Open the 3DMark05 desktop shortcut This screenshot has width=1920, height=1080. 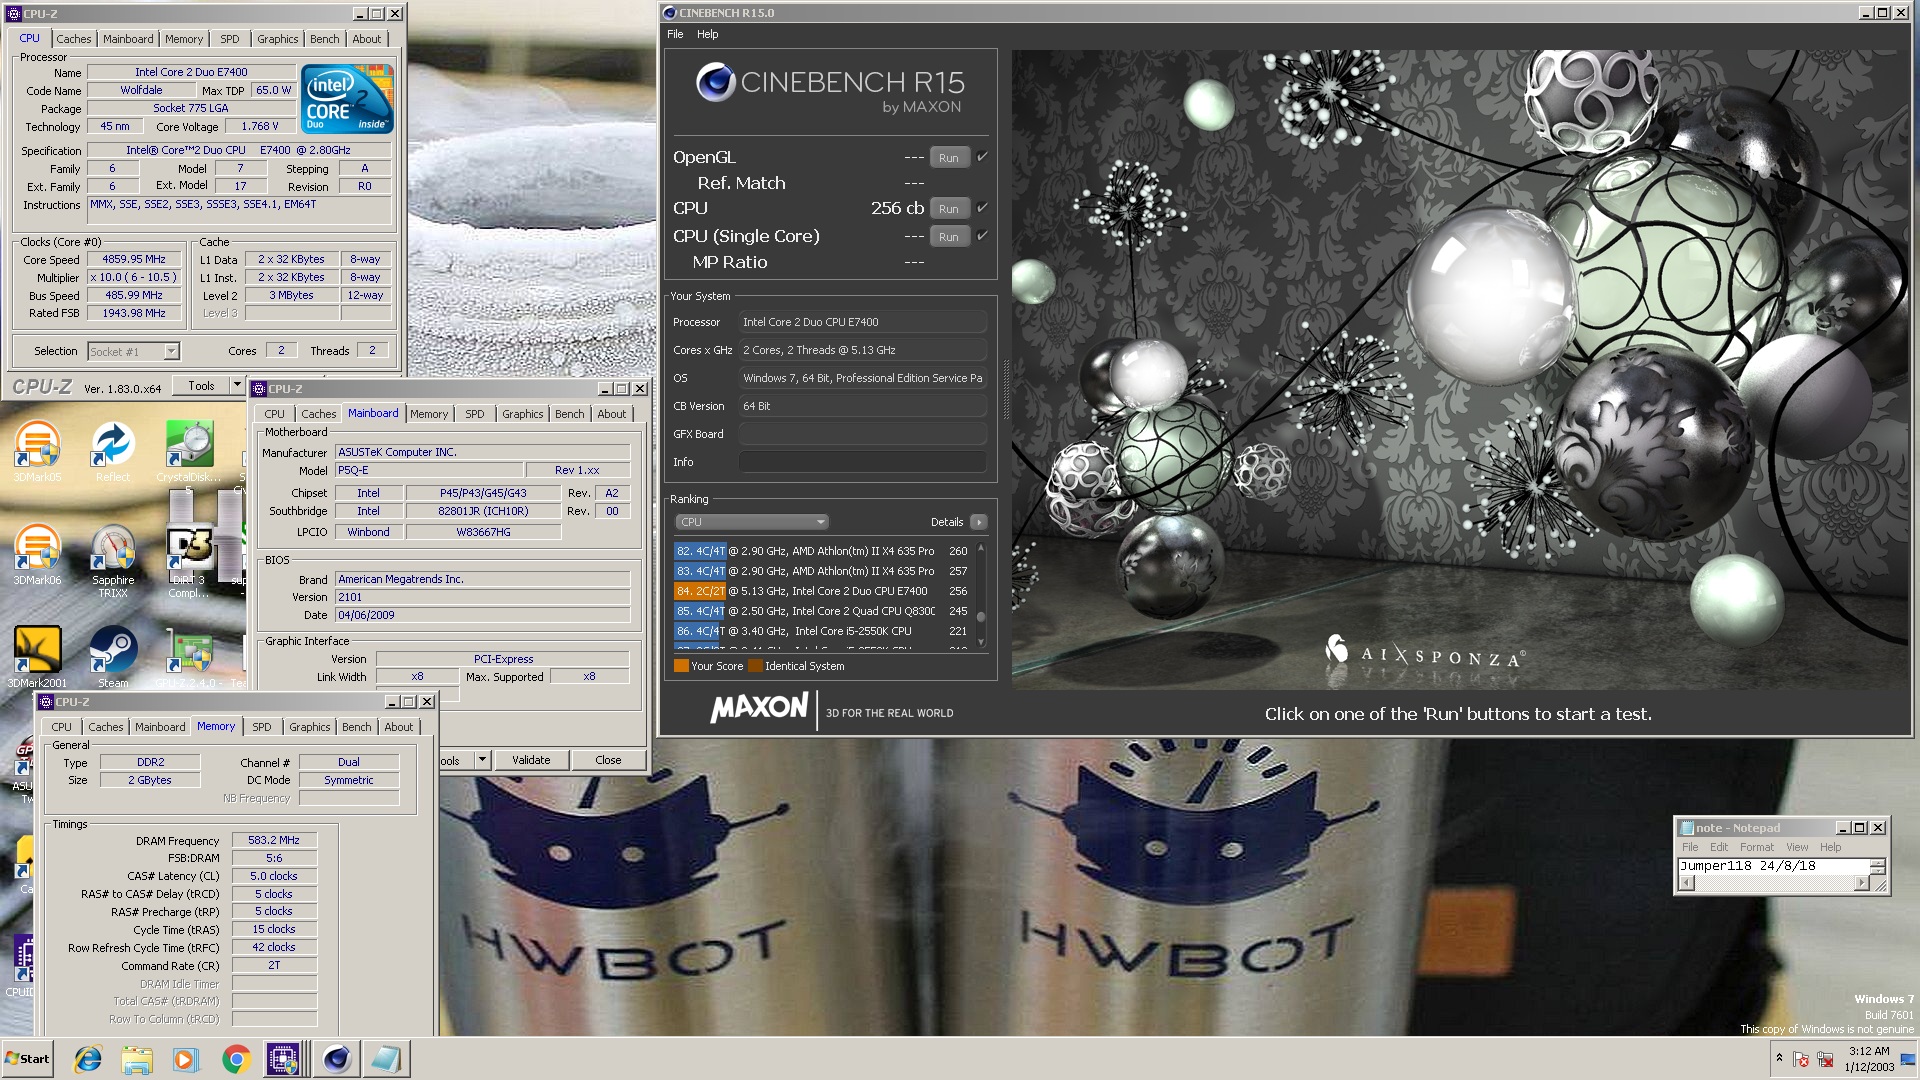pyautogui.click(x=37, y=449)
